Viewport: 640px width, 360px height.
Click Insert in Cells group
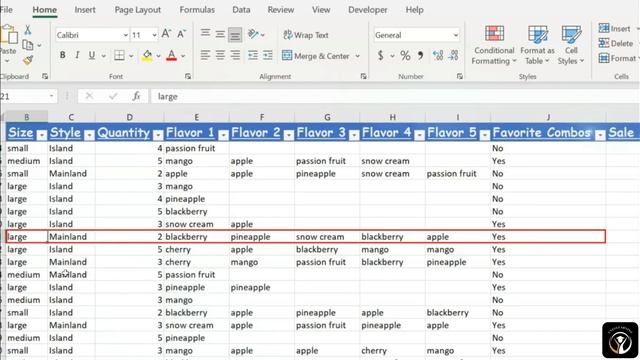615,29
